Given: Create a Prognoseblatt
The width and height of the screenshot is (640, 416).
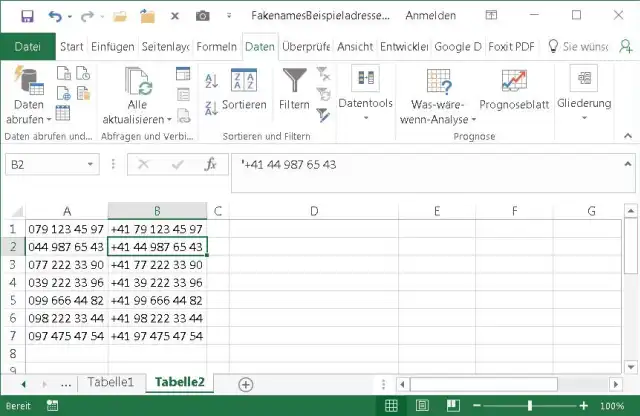Looking at the screenshot, I should (x=514, y=89).
